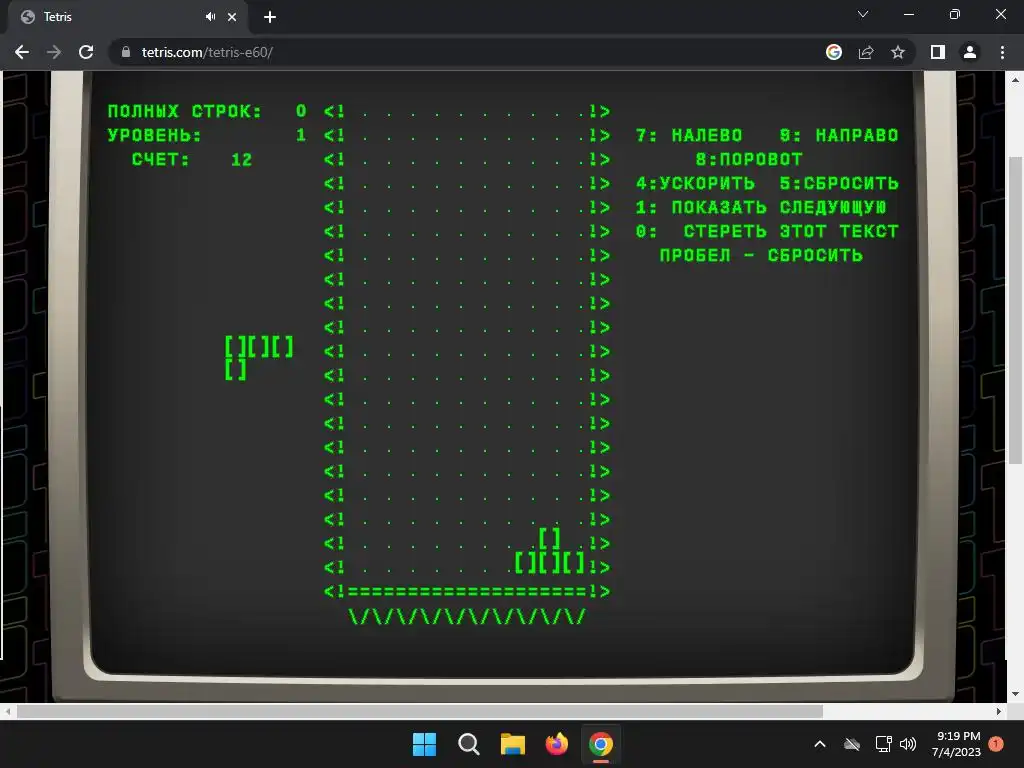Image resolution: width=1024 pixels, height=768 pixels.
Task: Click the score value 12
Action: [242, 159]
